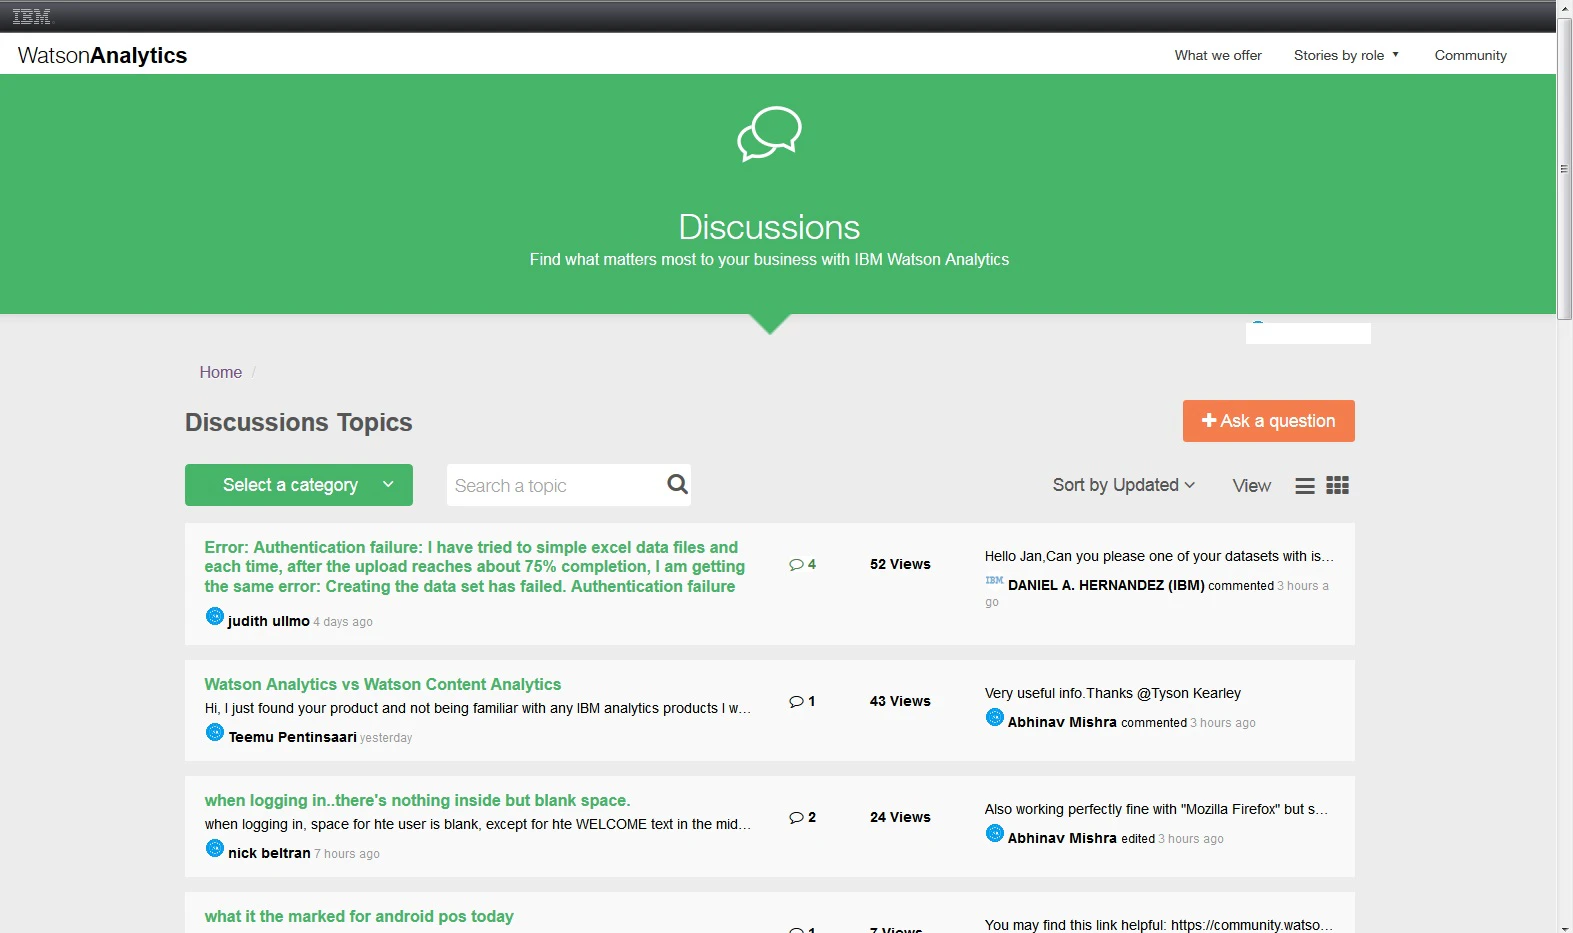Click avatar beside Abhinav Mishra commented

pyautogui.click(x=995, y=717)
